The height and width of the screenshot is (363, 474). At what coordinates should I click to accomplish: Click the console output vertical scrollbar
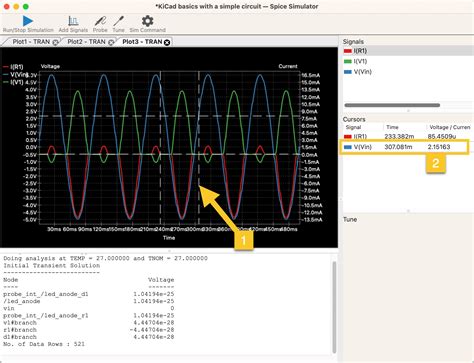pos(334,307)
